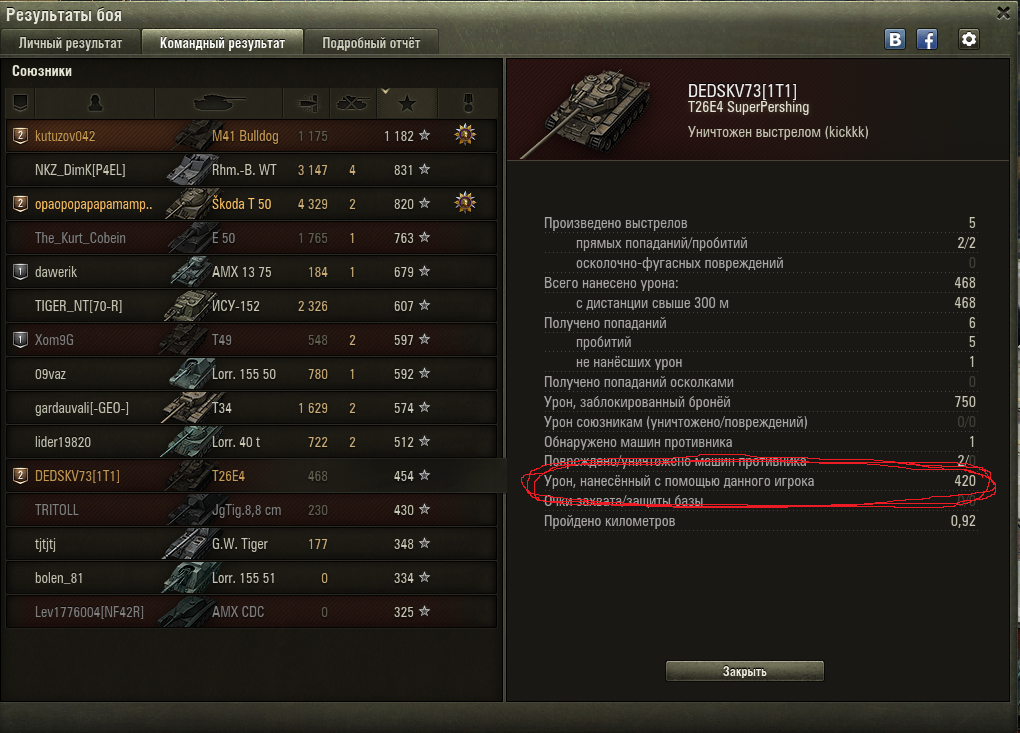Image resolution: width=1020 pixels, height=733 pixels.
Task: Sort allies by experience star icon
Action: 407,103
